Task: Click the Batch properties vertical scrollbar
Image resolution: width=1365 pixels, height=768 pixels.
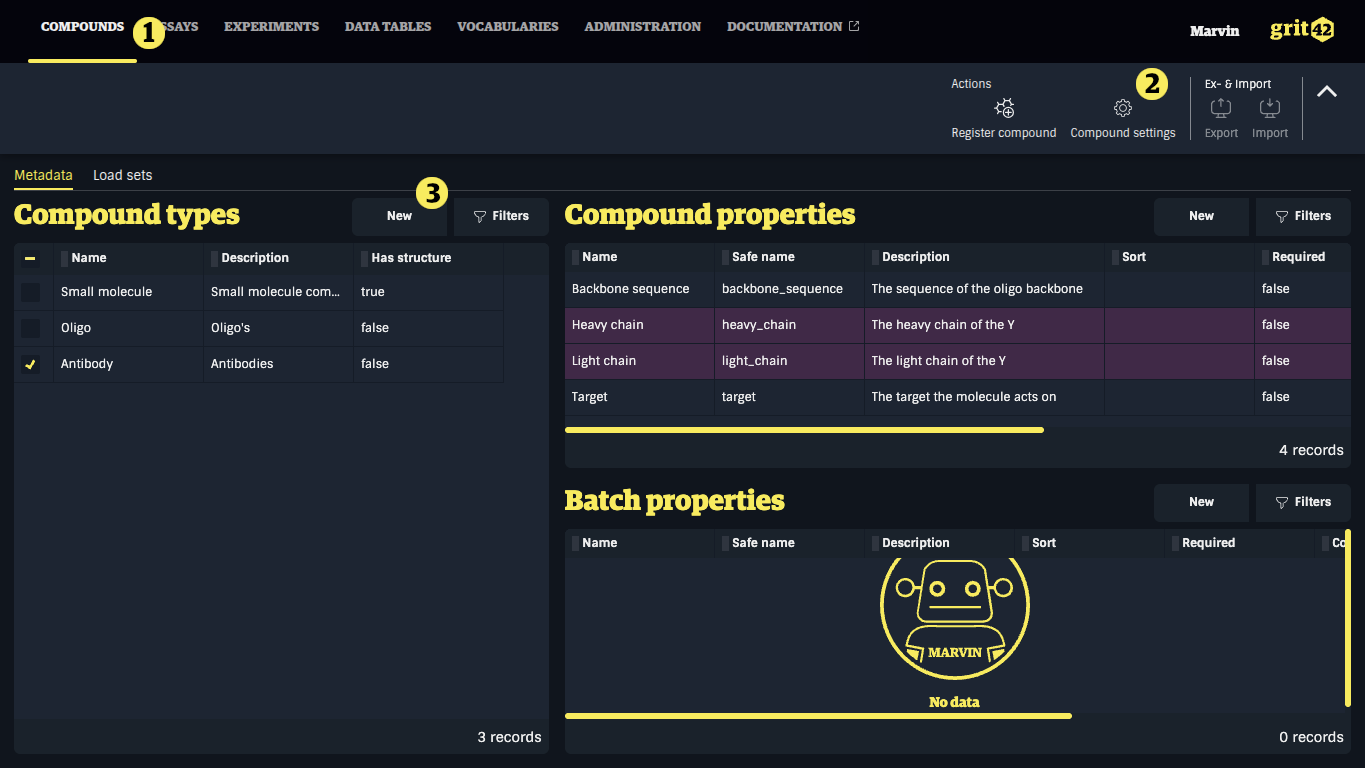Action: tap(1348, 618)
